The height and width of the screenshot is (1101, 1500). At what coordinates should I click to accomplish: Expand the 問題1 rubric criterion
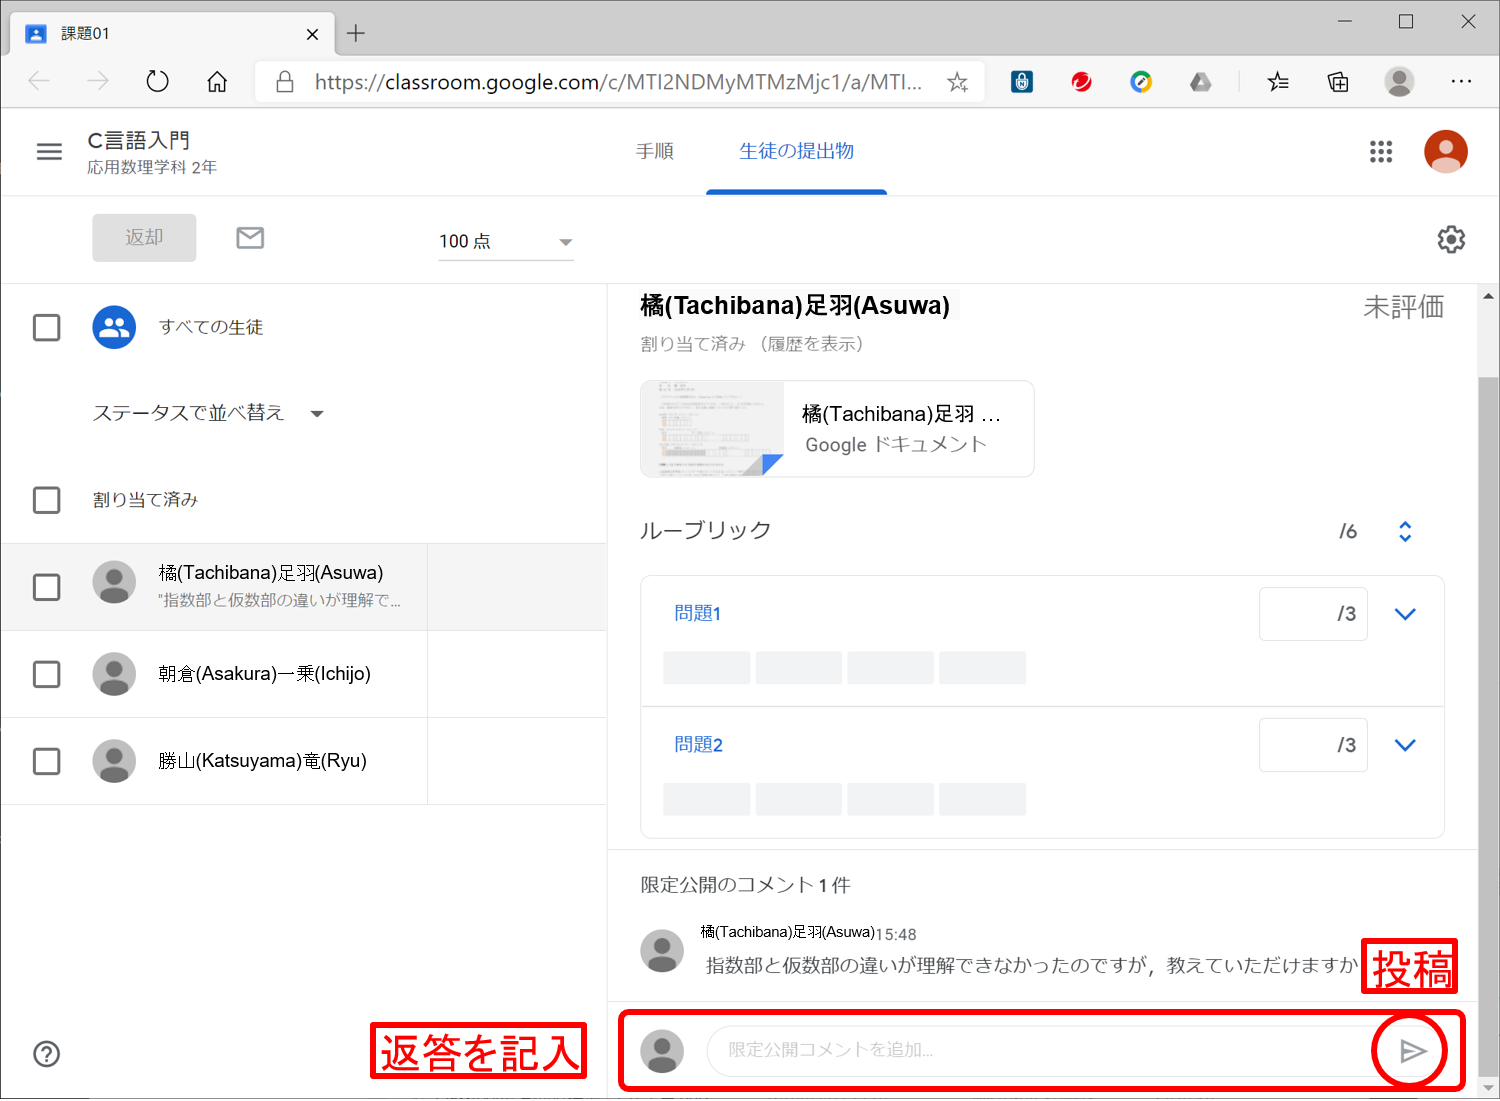tap(1405, 614)
